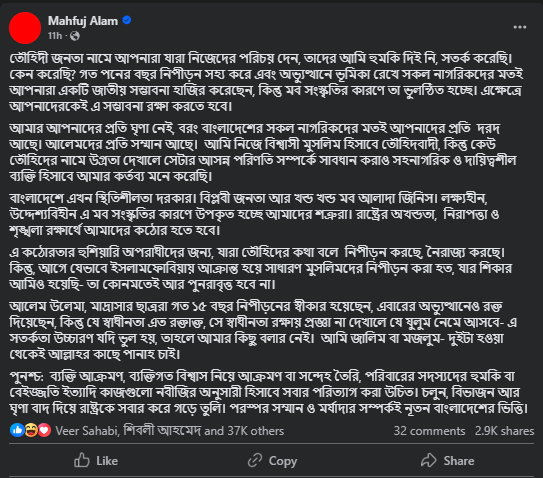543x478 pixels.
Task: Click the red profile picture avatar
Action: 25,28
